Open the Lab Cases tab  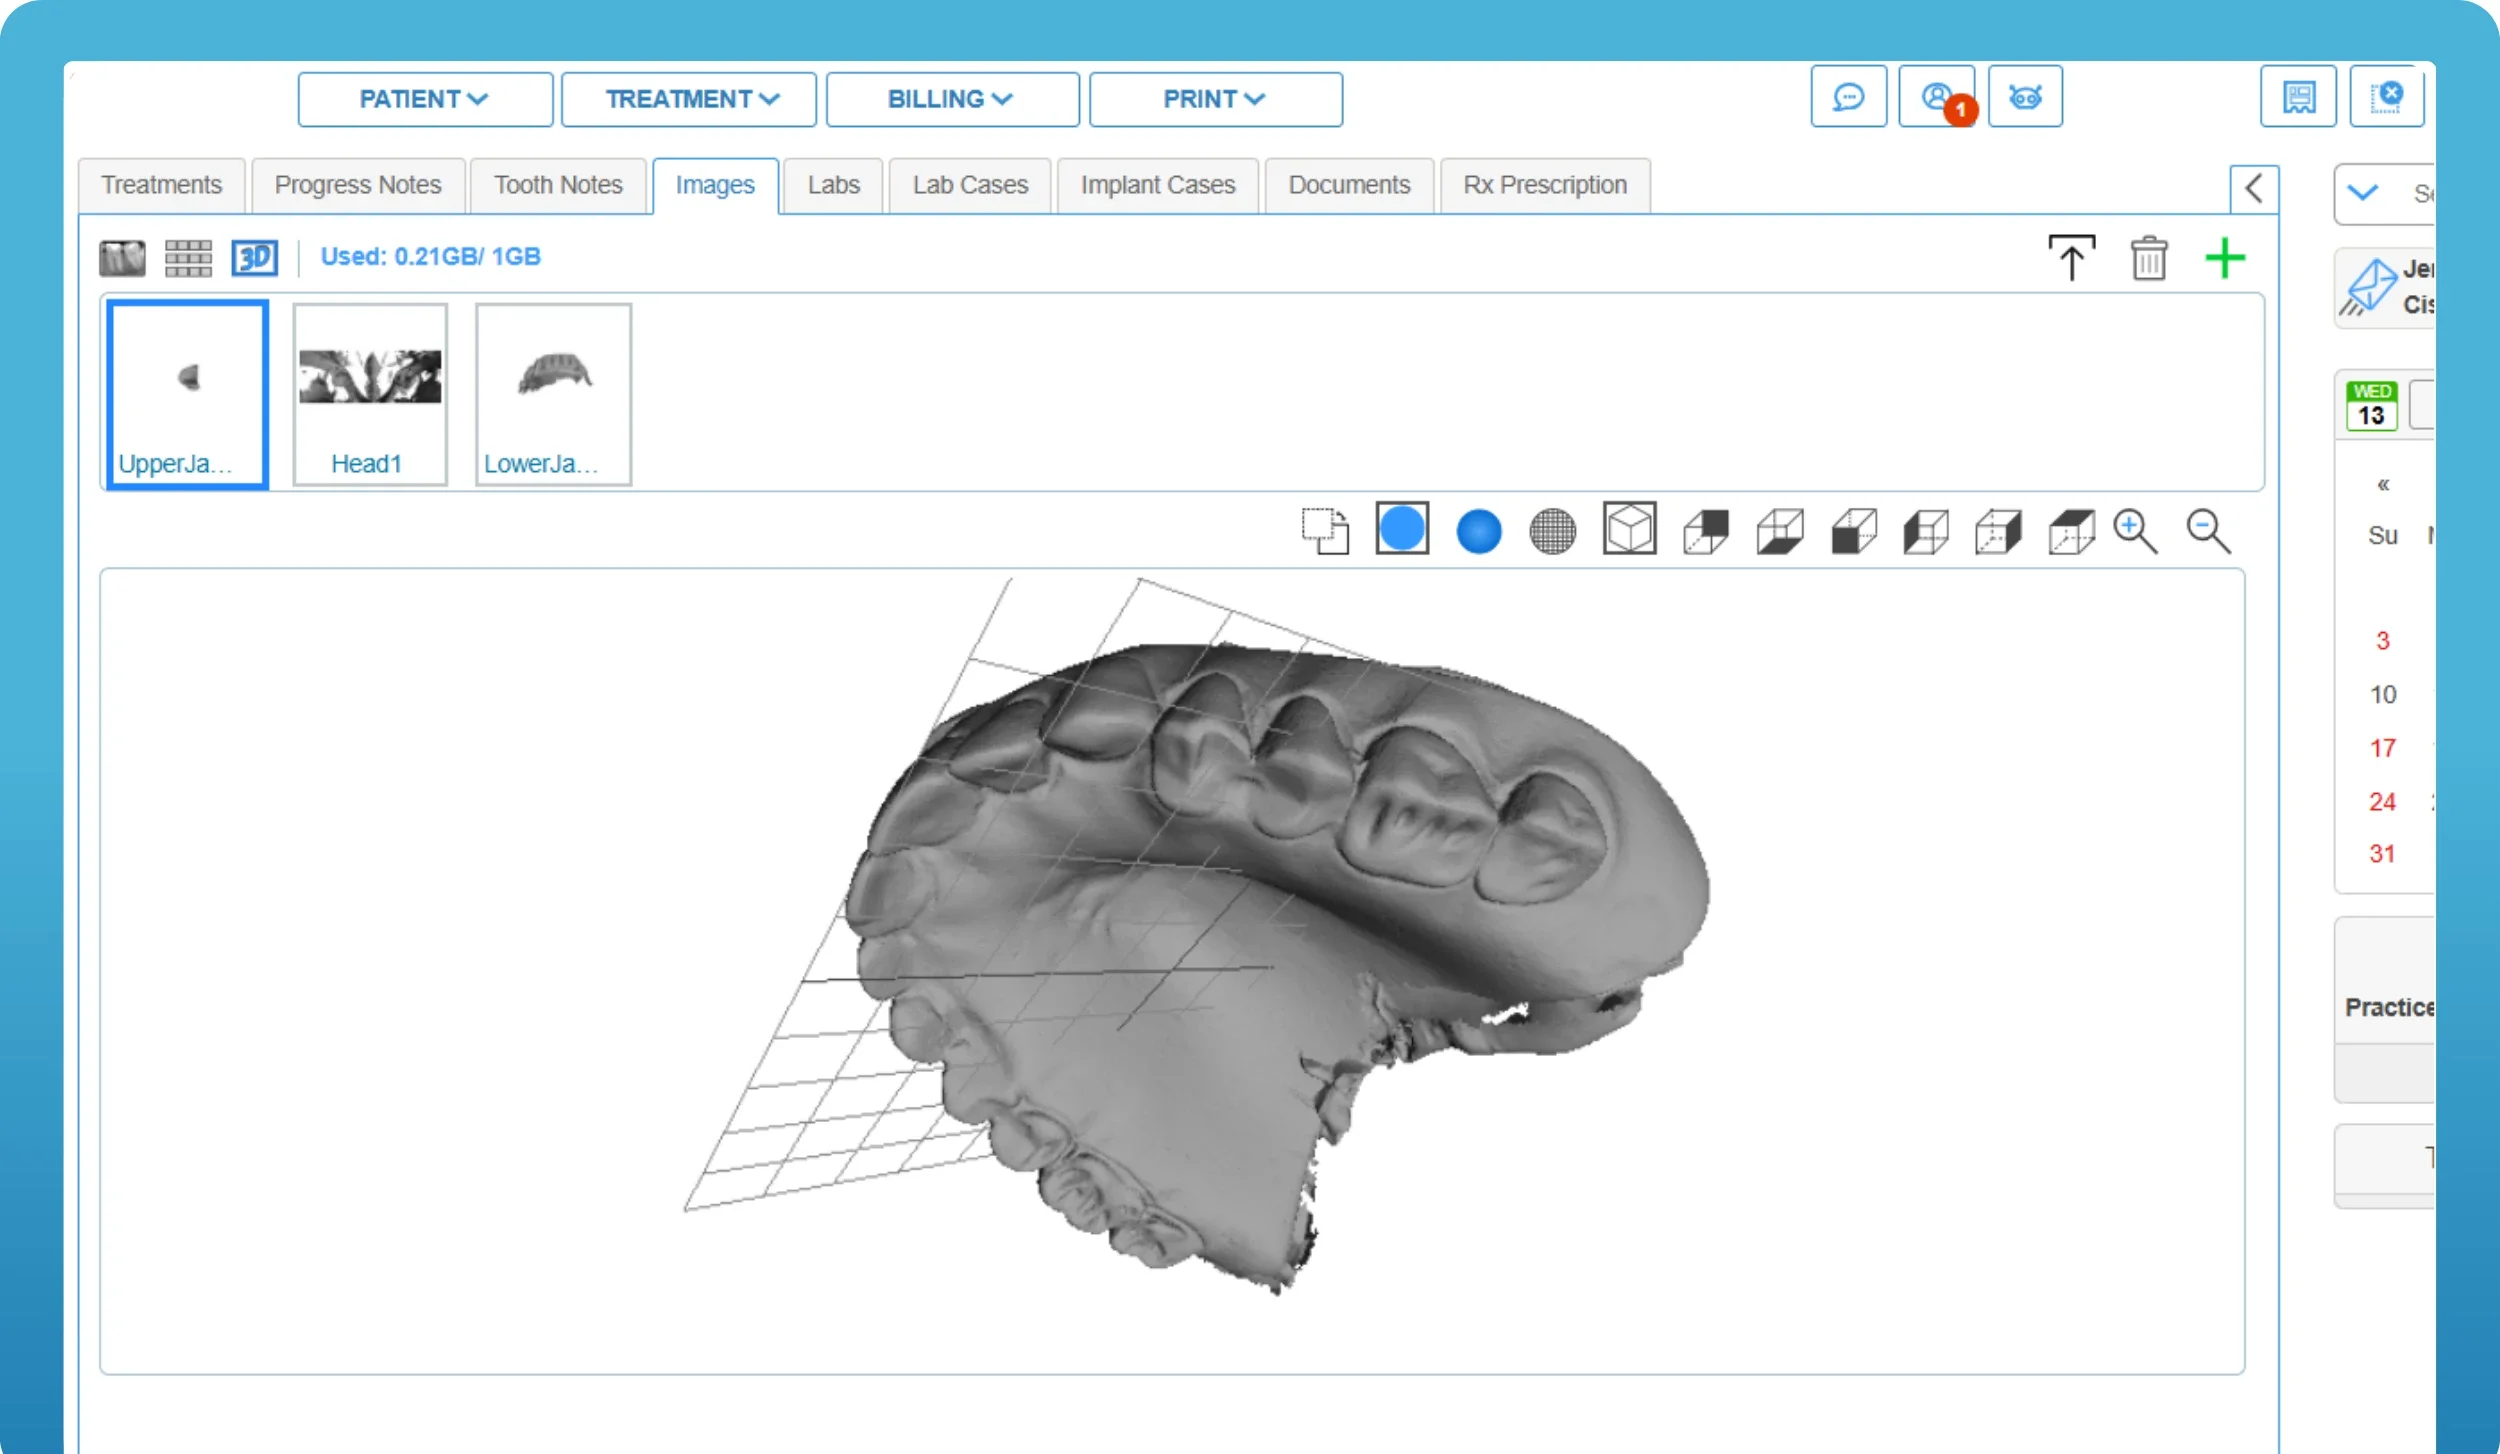pos(969,185)
